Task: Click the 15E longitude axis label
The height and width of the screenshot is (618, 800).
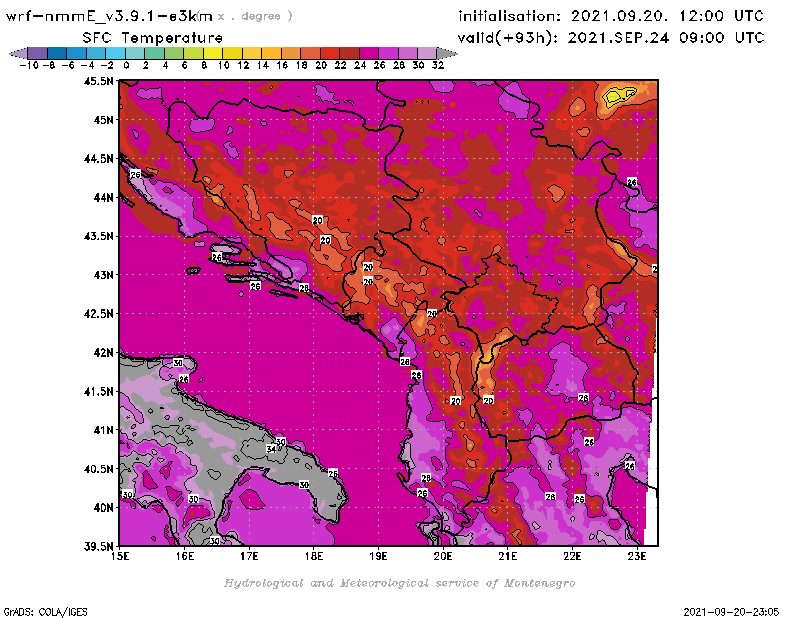Action: coord(120,556)
